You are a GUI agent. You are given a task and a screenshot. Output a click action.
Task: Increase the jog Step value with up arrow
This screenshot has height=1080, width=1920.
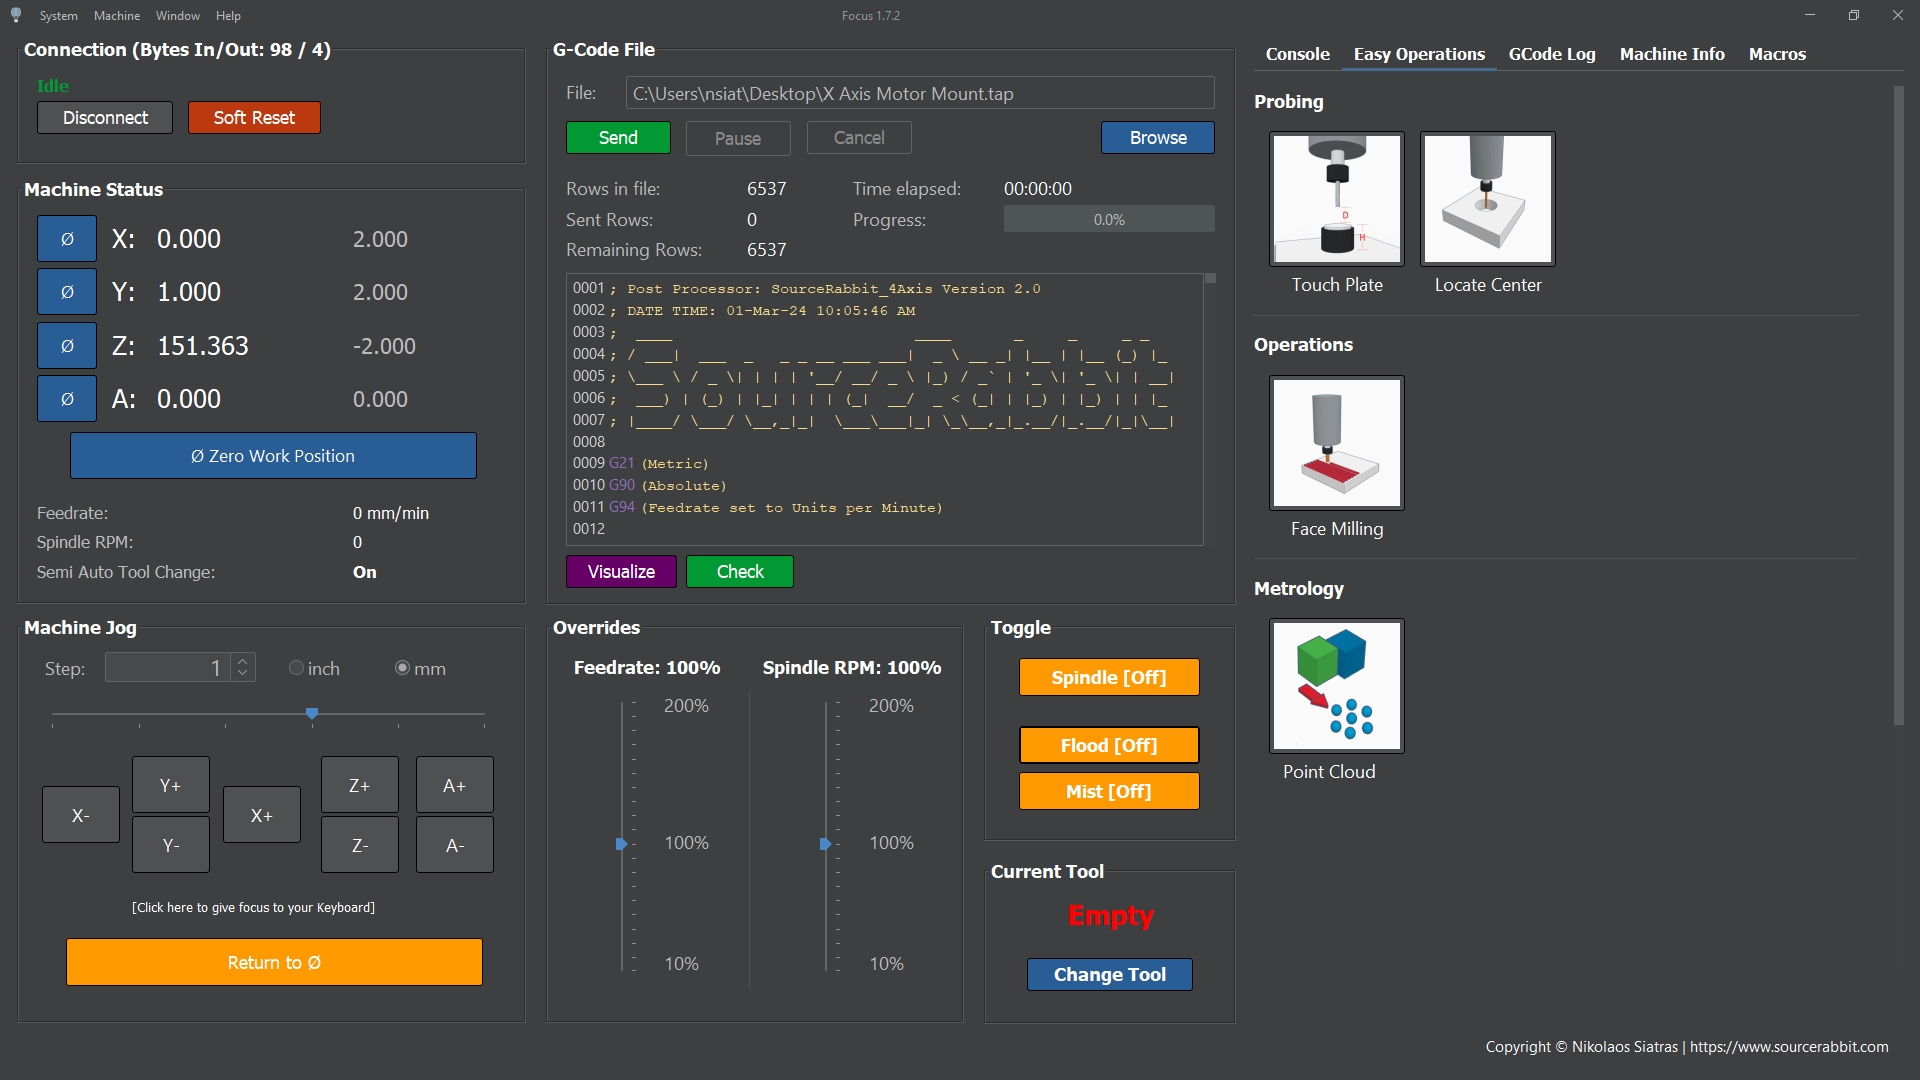pos(242,661)
